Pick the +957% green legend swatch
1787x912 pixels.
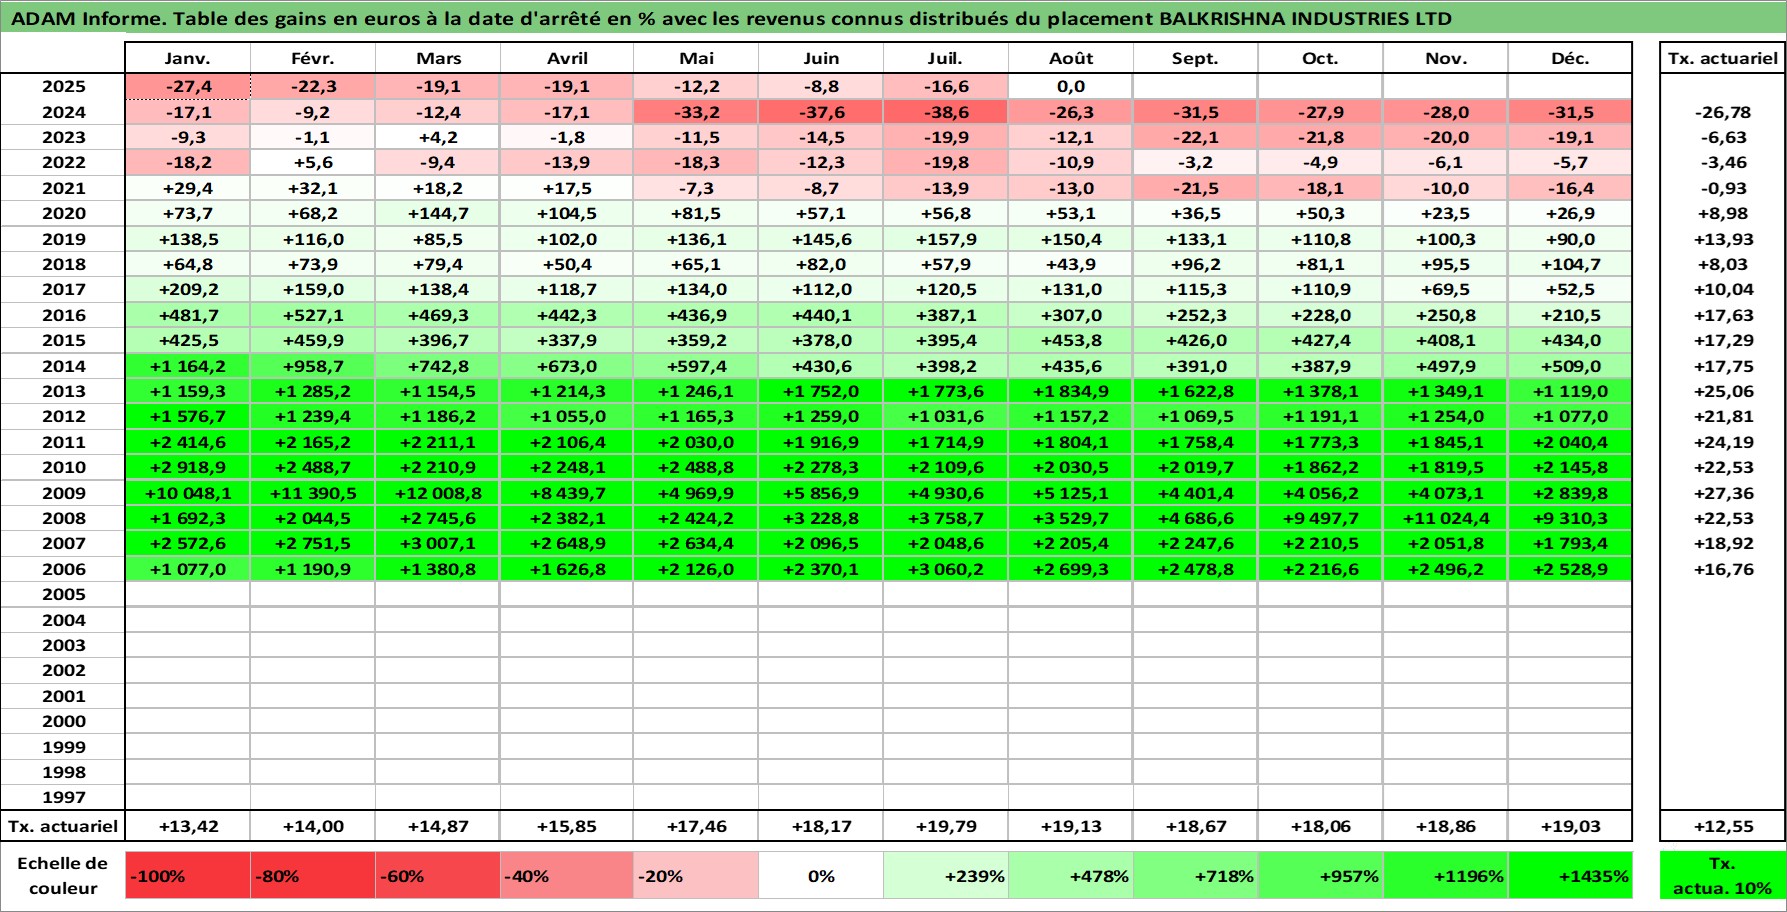coord(1320,876)
